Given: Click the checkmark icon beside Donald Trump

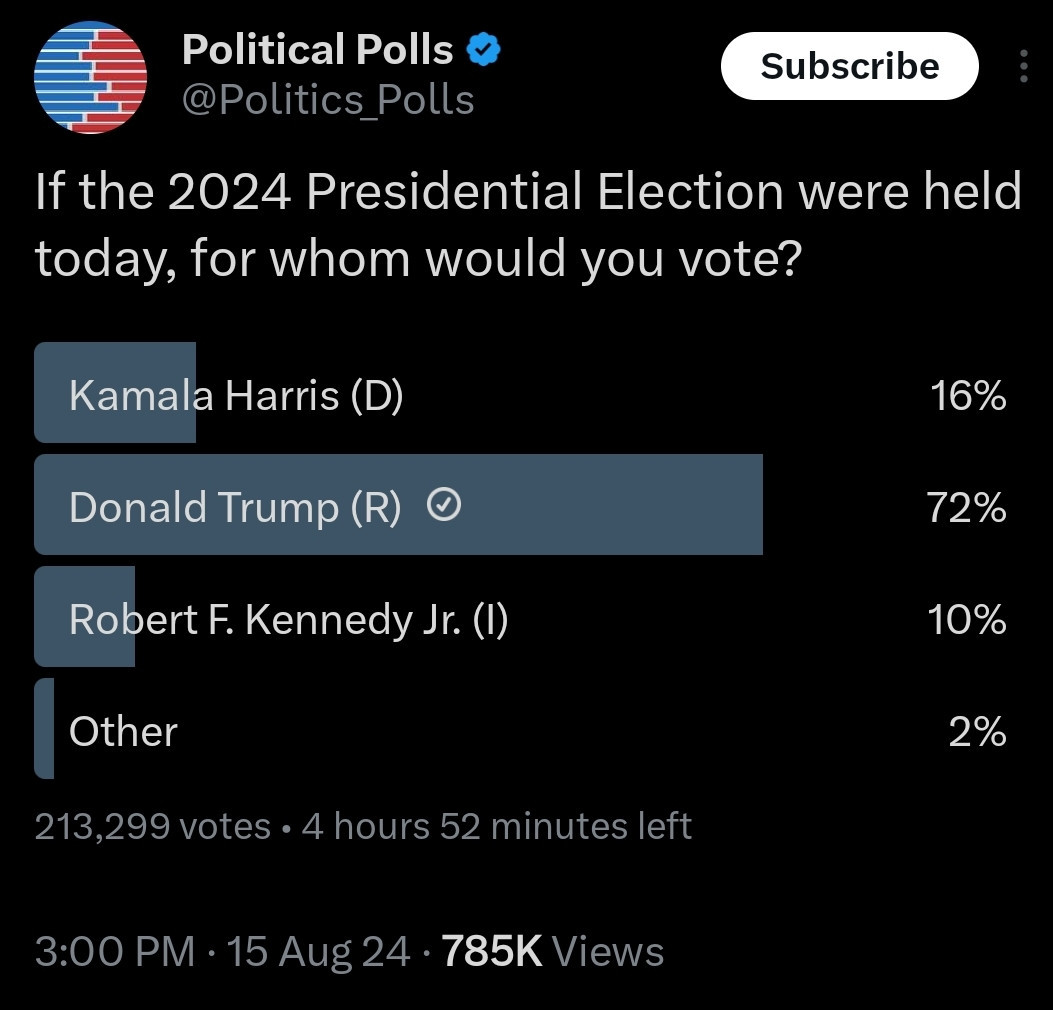Looking at the screenshot, I should click(x=444, y=505).
